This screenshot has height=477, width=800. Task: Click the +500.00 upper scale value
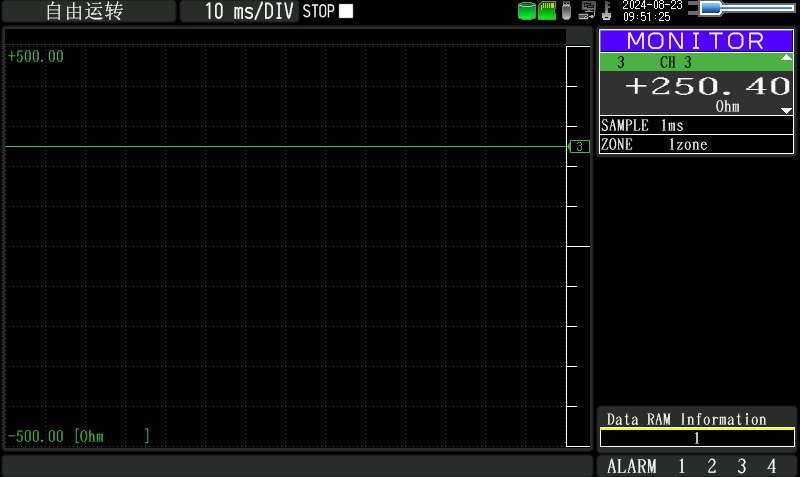pos(36,56)
